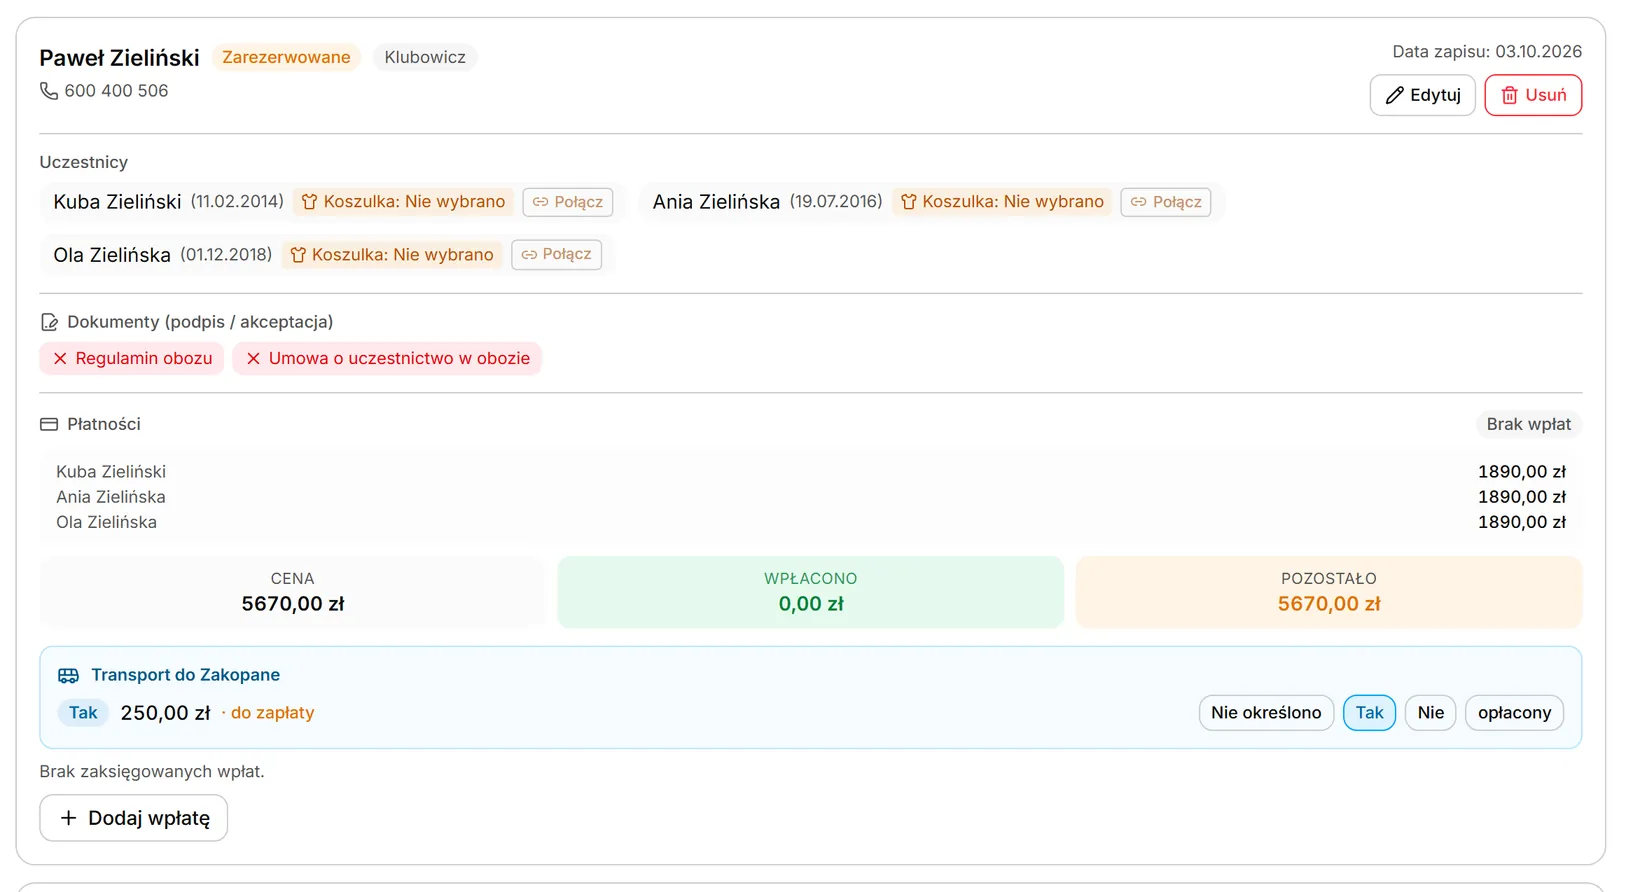Select the 'Tak' transport option button

1369,713
